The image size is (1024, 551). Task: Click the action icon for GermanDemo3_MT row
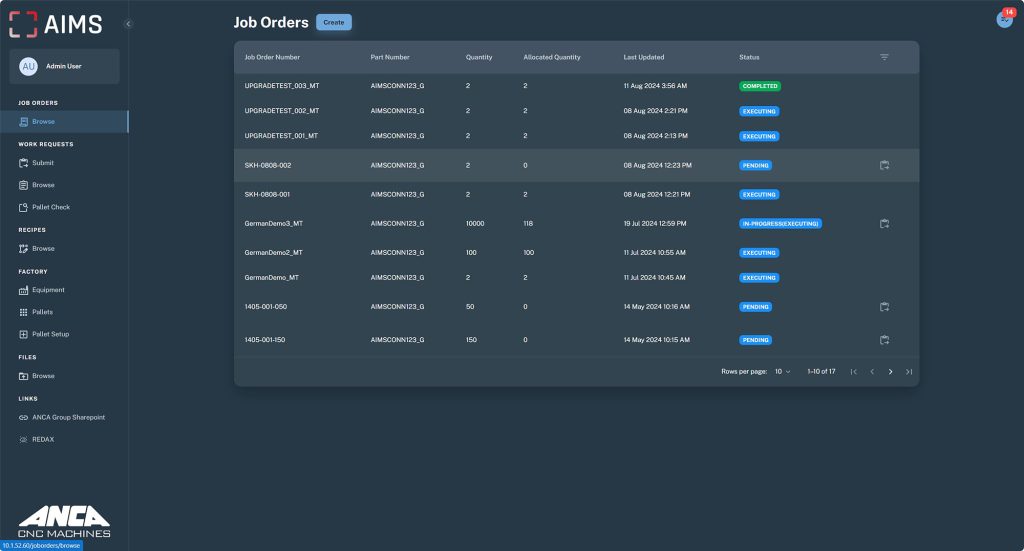pos(884,224)
